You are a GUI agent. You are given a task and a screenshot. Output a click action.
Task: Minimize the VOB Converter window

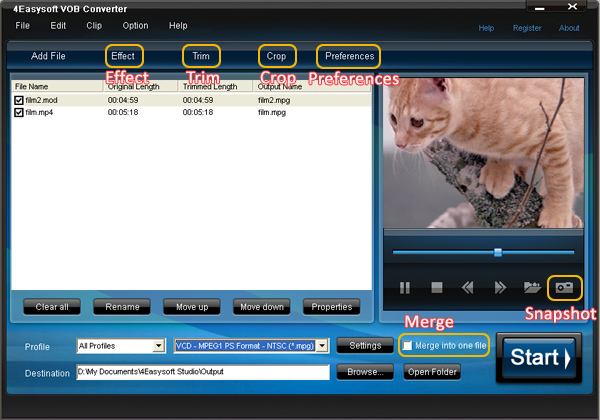540,7
